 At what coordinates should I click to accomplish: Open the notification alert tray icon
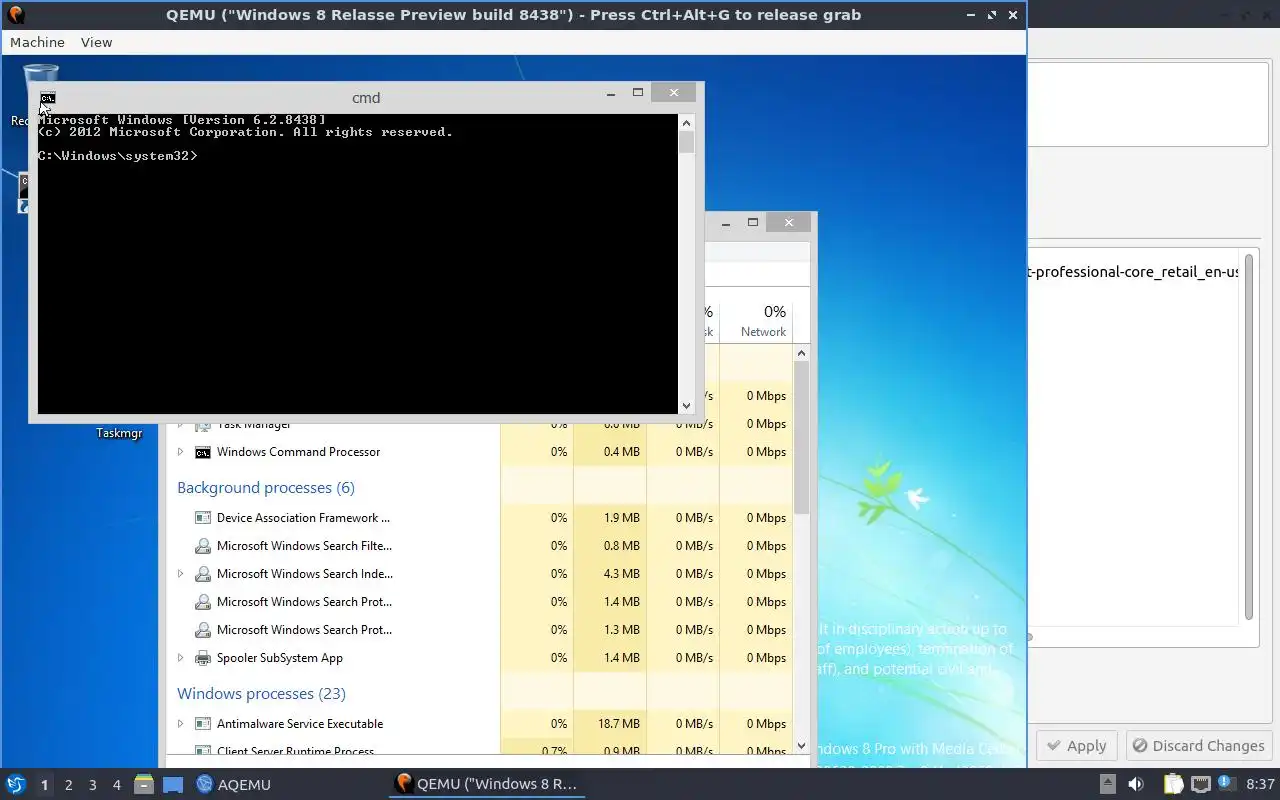coord(1228,784)
